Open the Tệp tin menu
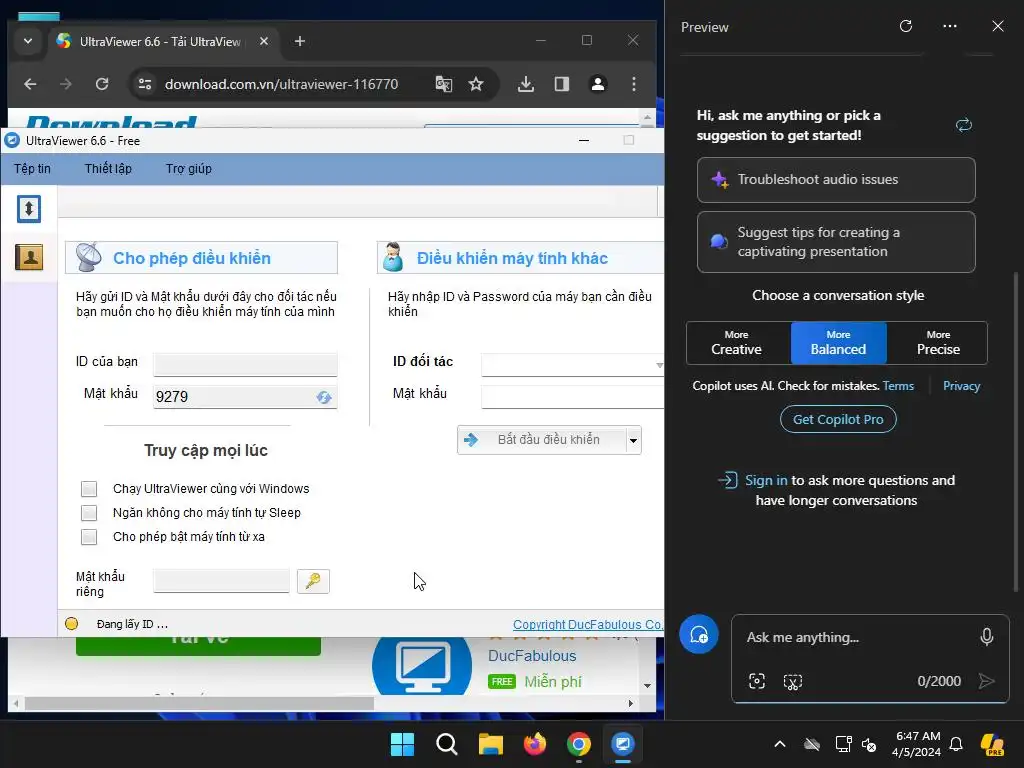The height and width of the screenshot is (768, 1024). 32,168
